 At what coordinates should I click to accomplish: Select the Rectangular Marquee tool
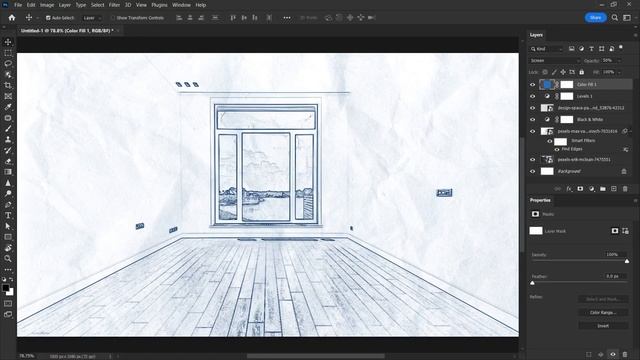8,53
